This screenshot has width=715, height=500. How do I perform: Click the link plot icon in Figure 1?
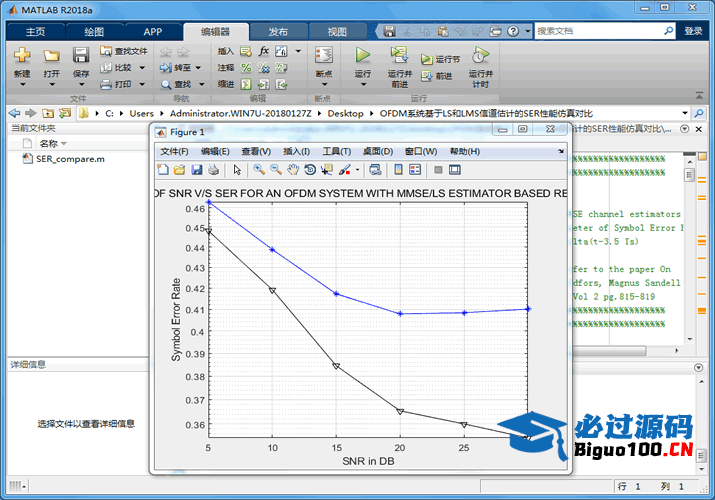pyautogui.click(x=375, y=170)
